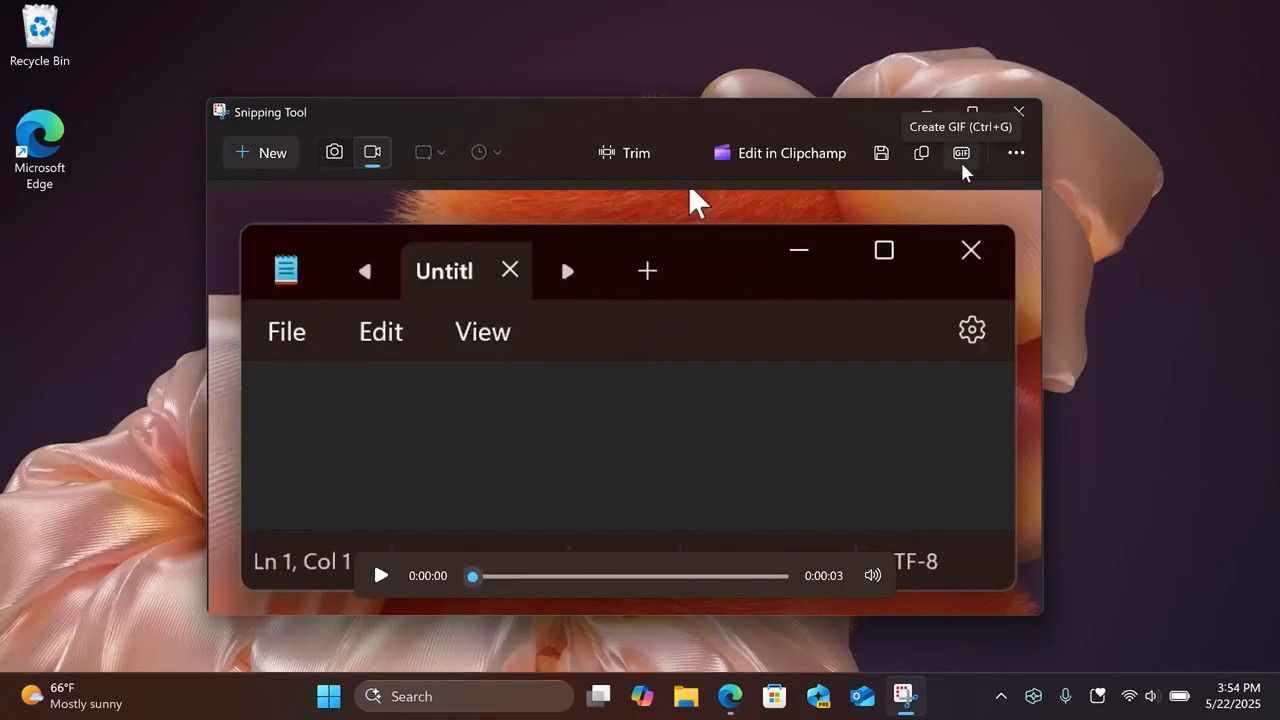Play the recorded video
1280x720 pixels.
pos(381,575)
